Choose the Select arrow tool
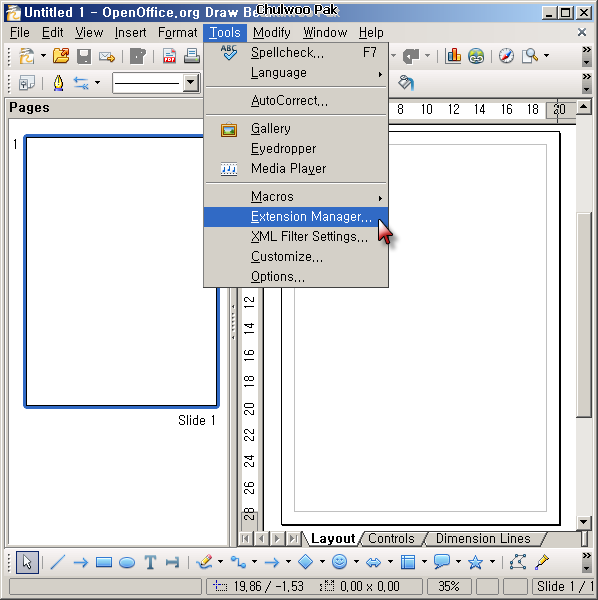 [27, 562]
